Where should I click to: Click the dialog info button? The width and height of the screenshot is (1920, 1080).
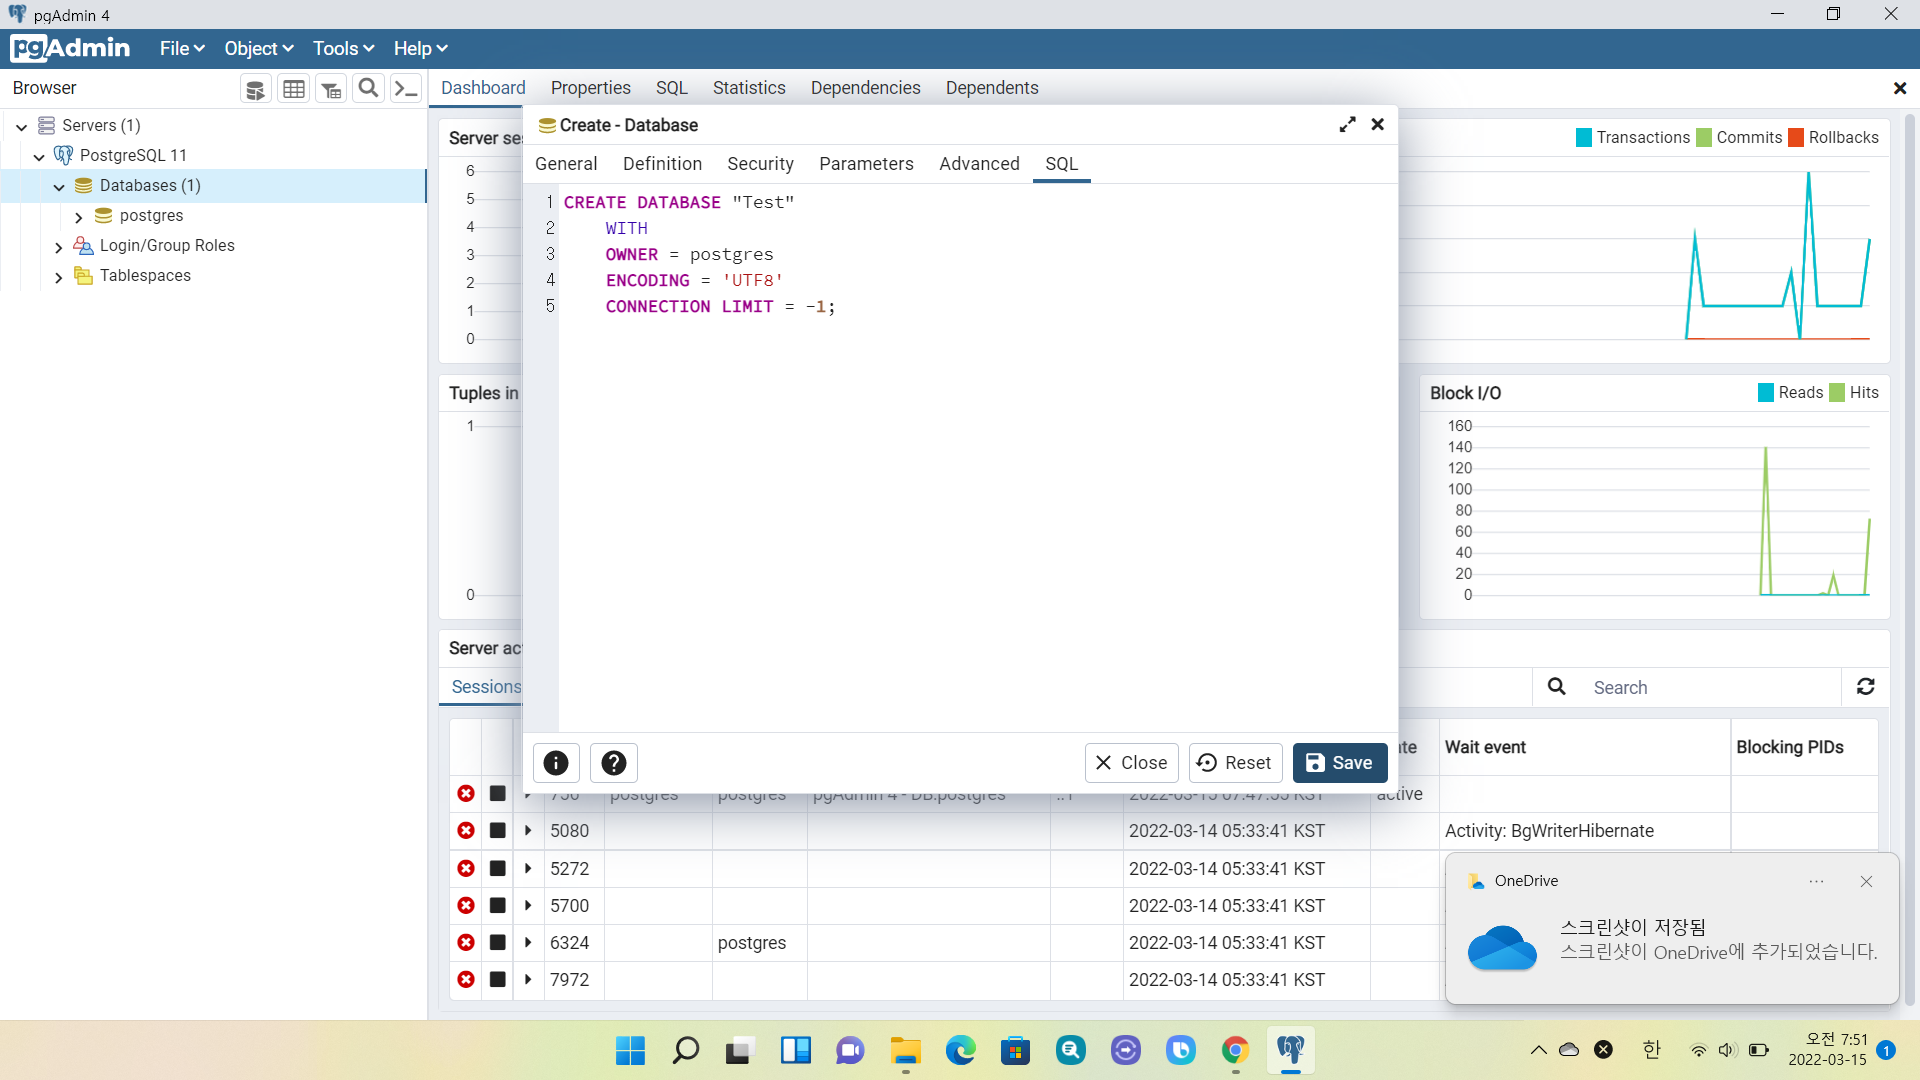pos(556,763)
